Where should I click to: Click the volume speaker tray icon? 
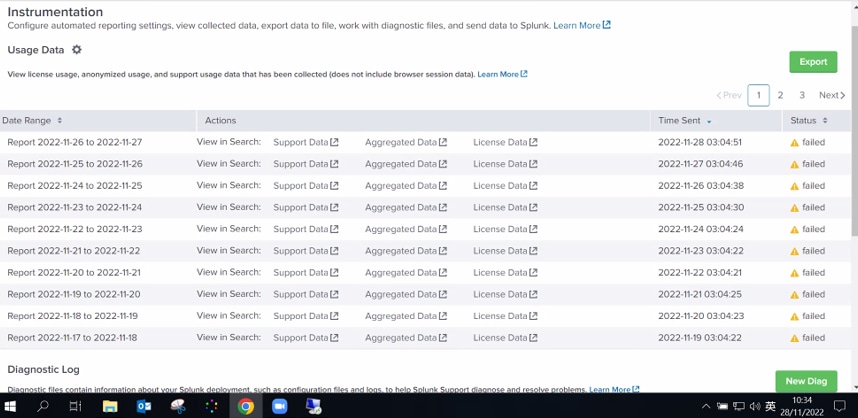755,406
